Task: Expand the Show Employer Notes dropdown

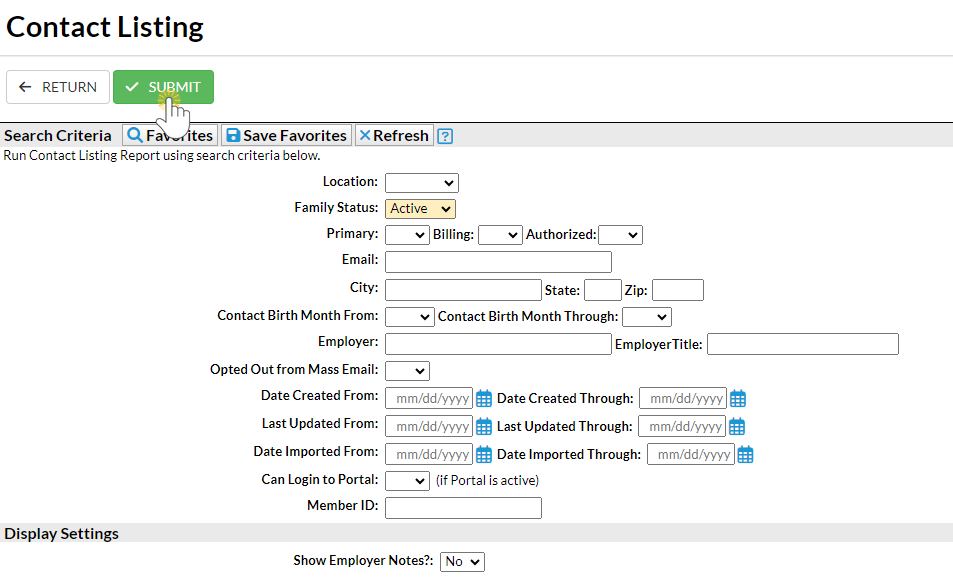Action: [462, 562]
